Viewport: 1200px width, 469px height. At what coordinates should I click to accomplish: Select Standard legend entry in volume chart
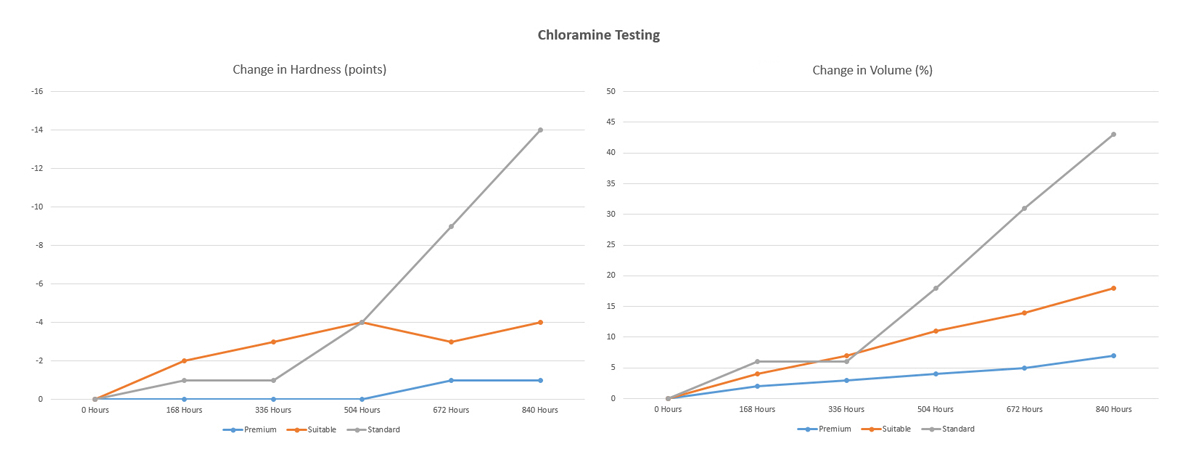click(x=951, y=429)
